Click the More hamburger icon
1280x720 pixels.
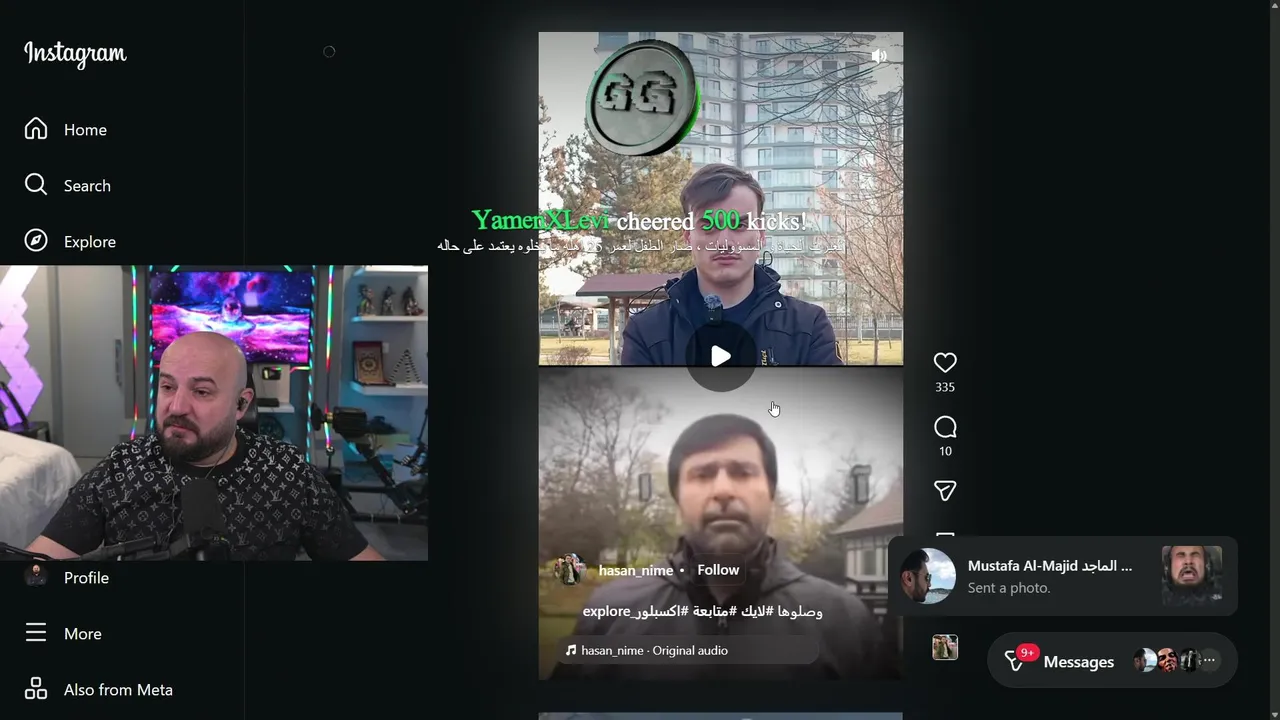(36, 633)
